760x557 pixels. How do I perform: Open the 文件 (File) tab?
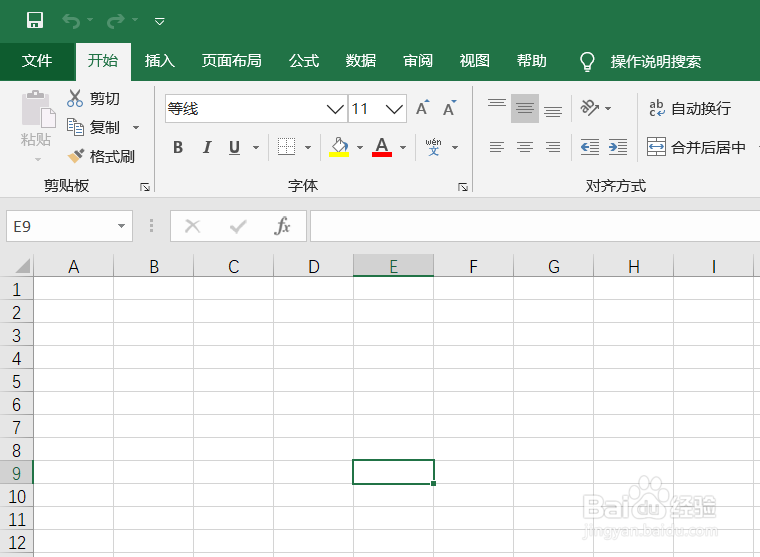coord(37,61)
